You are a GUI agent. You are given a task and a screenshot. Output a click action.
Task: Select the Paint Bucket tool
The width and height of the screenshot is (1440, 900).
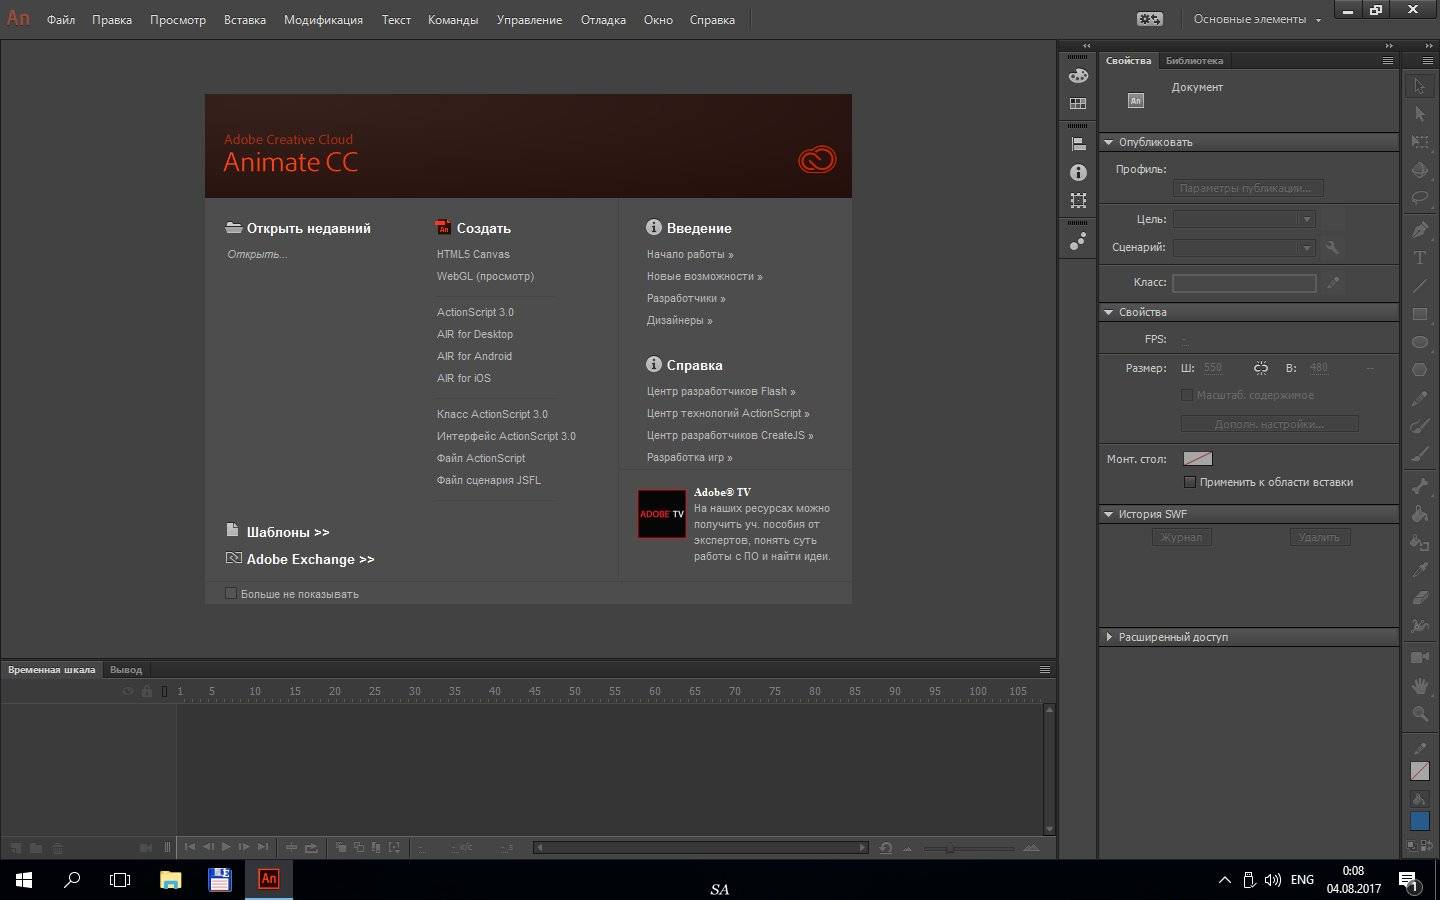[x=1419, y=514]
